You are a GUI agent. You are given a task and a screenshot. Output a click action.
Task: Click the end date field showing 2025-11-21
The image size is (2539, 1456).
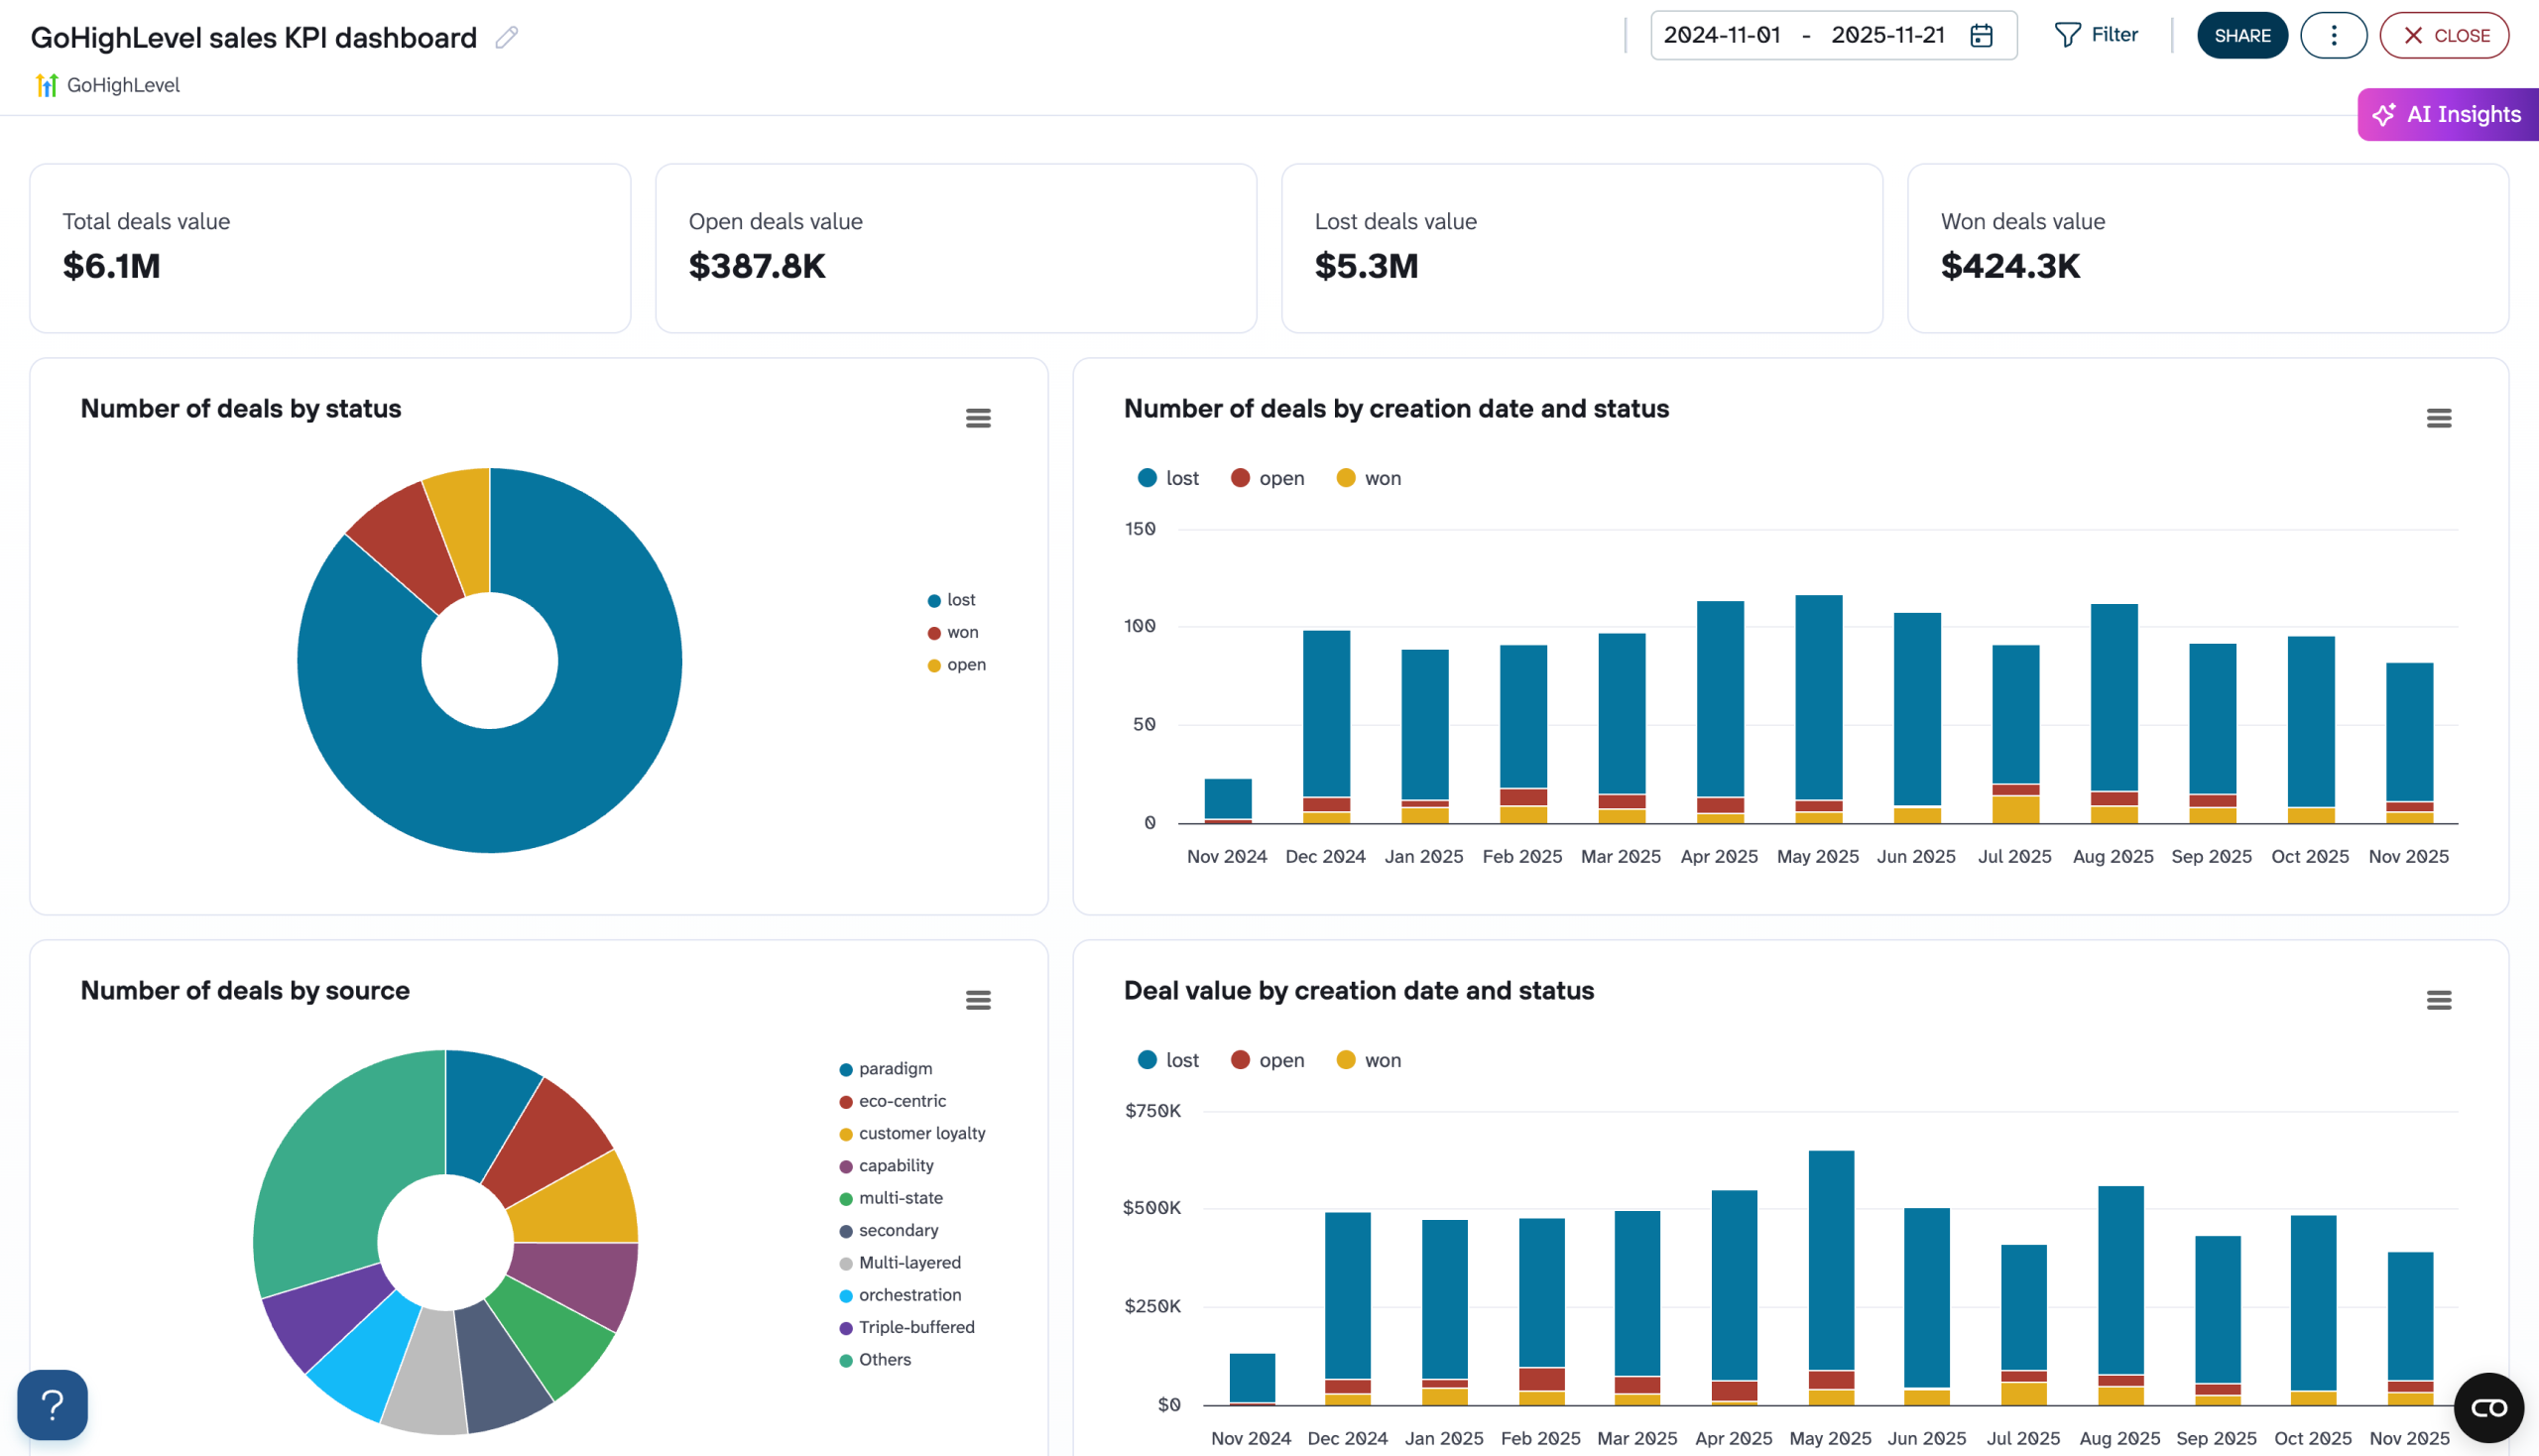1889,34
